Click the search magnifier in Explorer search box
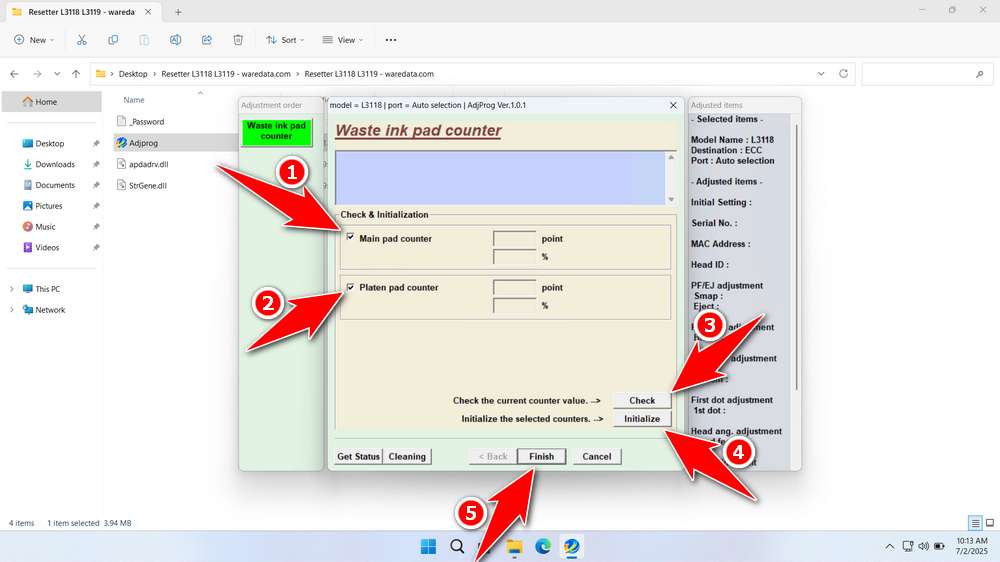Image resolution: width=1000 pixels, height=562 pixels. 980,74
